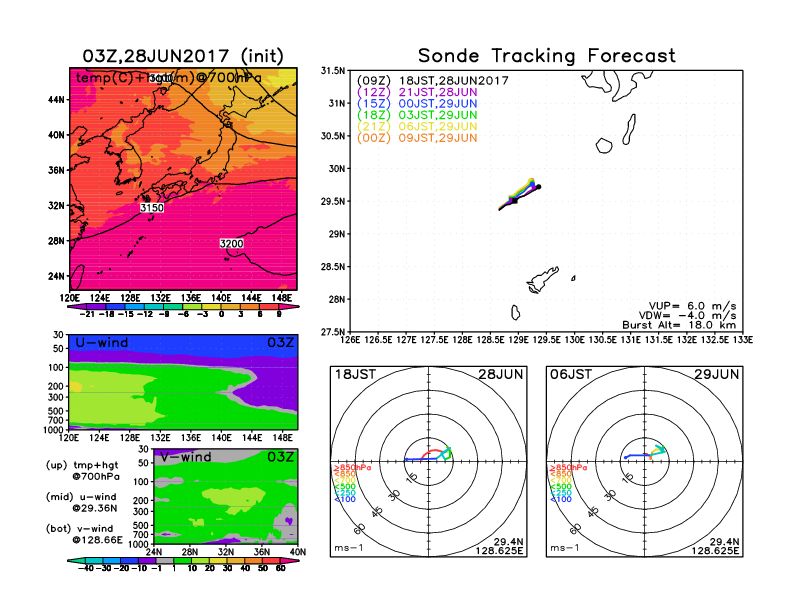
Task: Click the black square marker on the sonde track
Action: [514, 201]
